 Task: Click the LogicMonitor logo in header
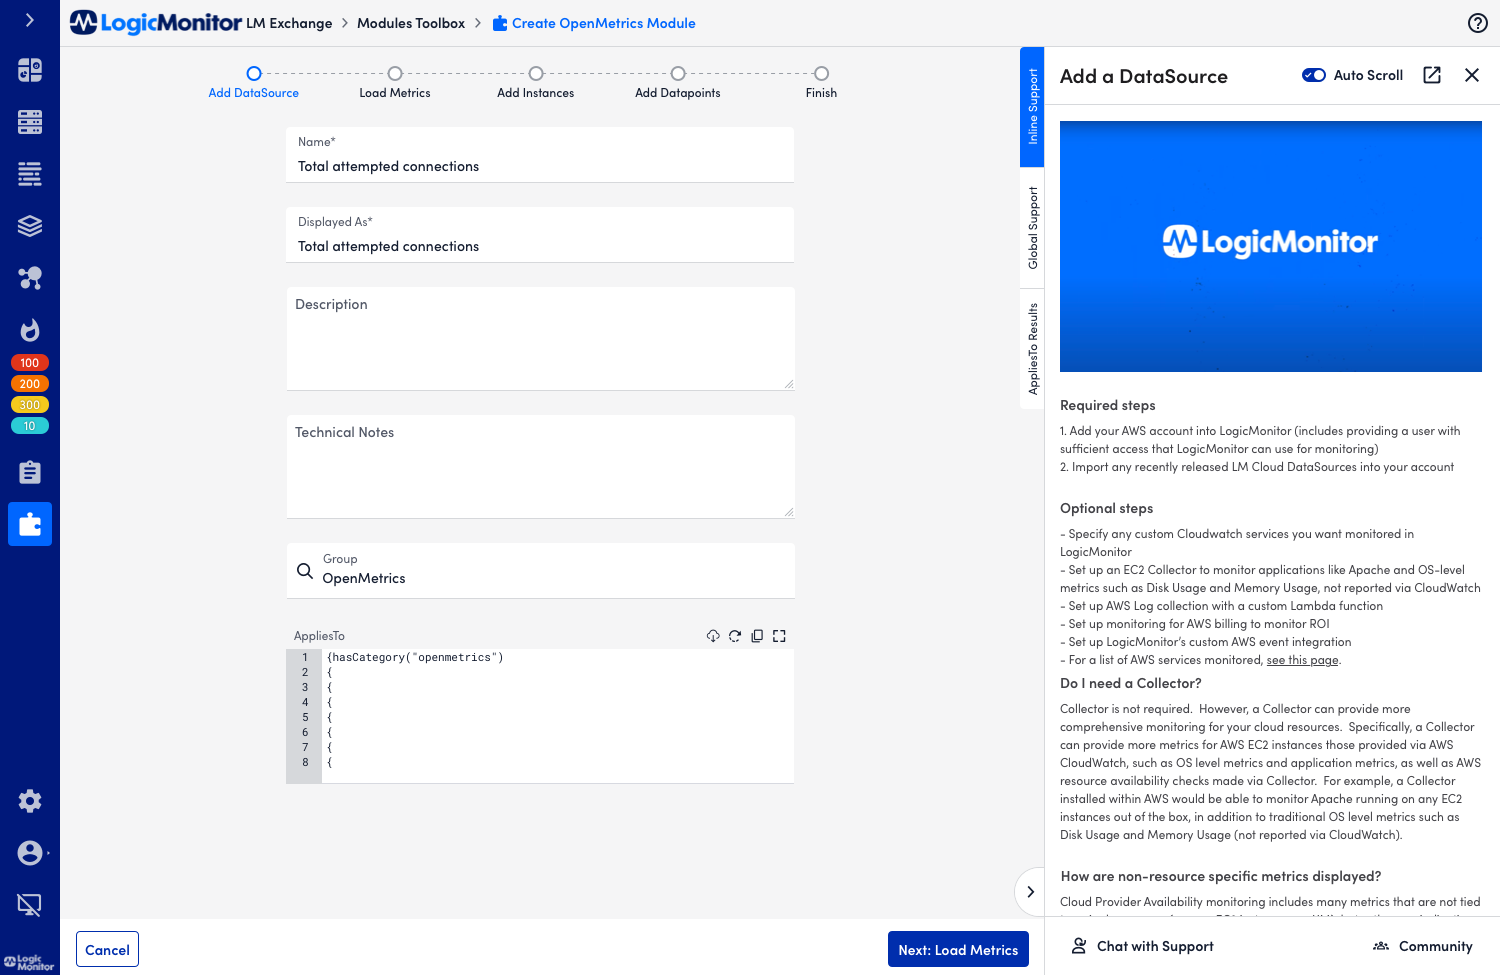pos(156,23)
